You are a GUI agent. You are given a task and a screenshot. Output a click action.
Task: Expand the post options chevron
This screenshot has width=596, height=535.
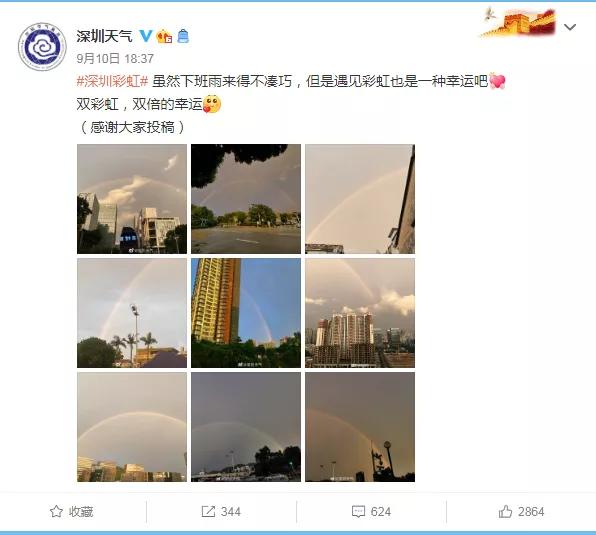[570, 27]
